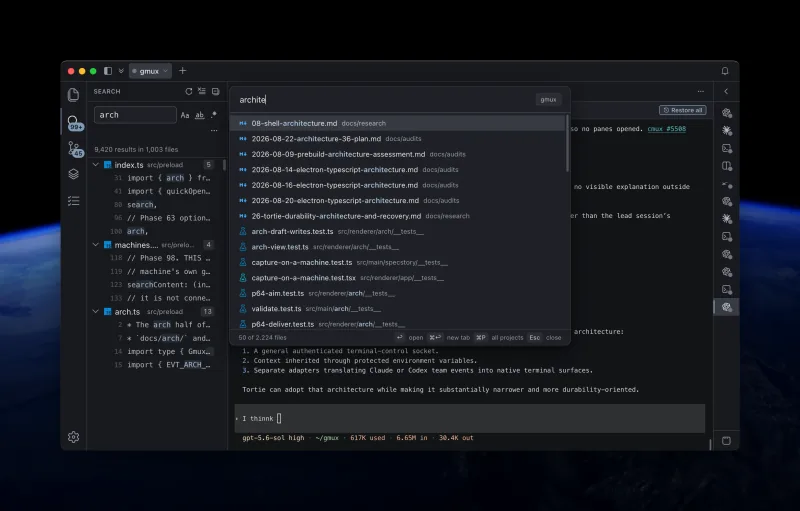Image resolution: width=800 pixels, height=511 pixels.
Task: Toggle the sidebar layout icon in title bar
Action: coord(108,71)
